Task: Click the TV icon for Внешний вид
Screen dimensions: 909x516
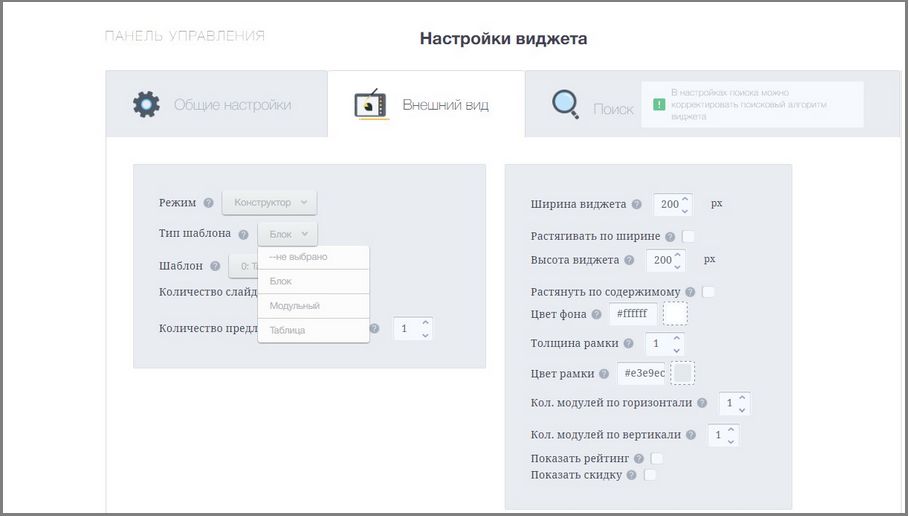Action: click(370, 104)
